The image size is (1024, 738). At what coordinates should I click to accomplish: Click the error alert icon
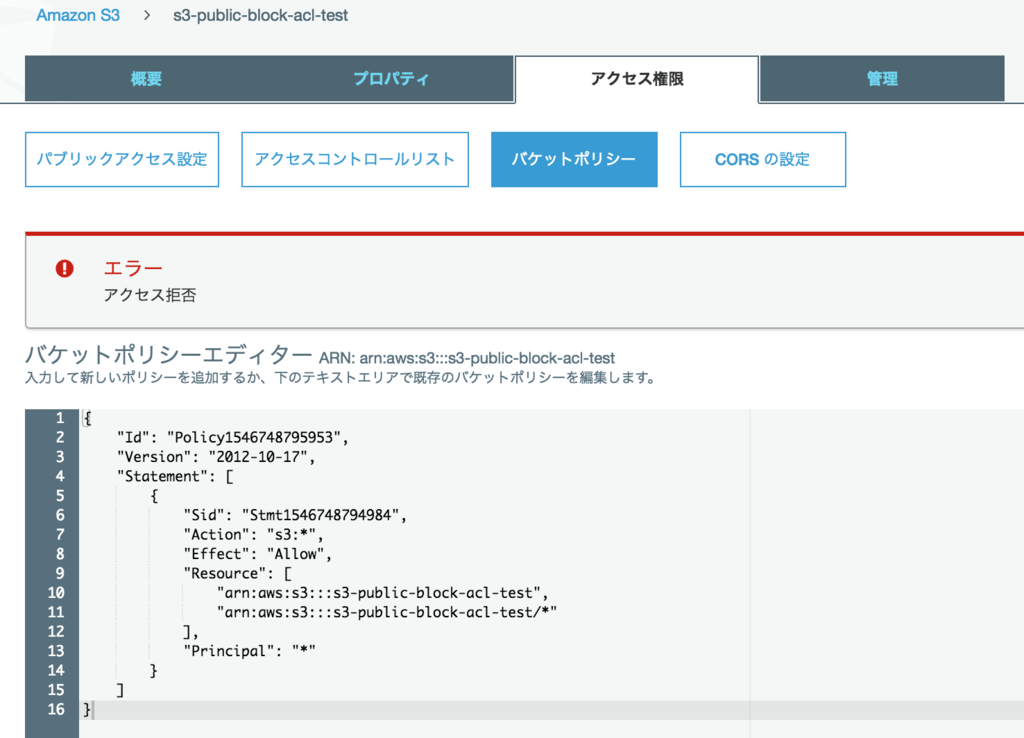tap(64, 269)
